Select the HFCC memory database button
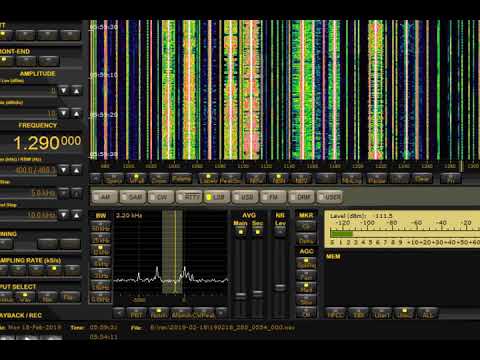The width and height of the screenshot is (480, 360). coord(335,313)
